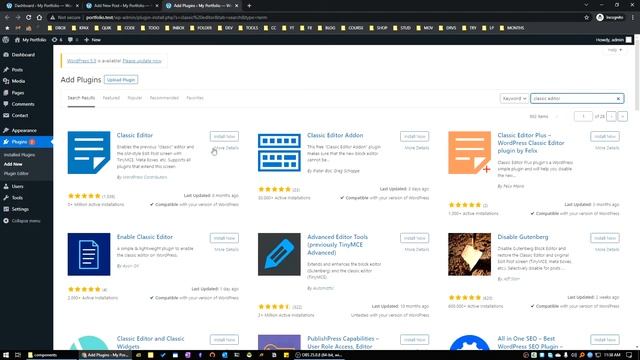The height and width of the screenshot is (360, 640).
Task: Switch to the Favorites tab
Action: [195, 98]
